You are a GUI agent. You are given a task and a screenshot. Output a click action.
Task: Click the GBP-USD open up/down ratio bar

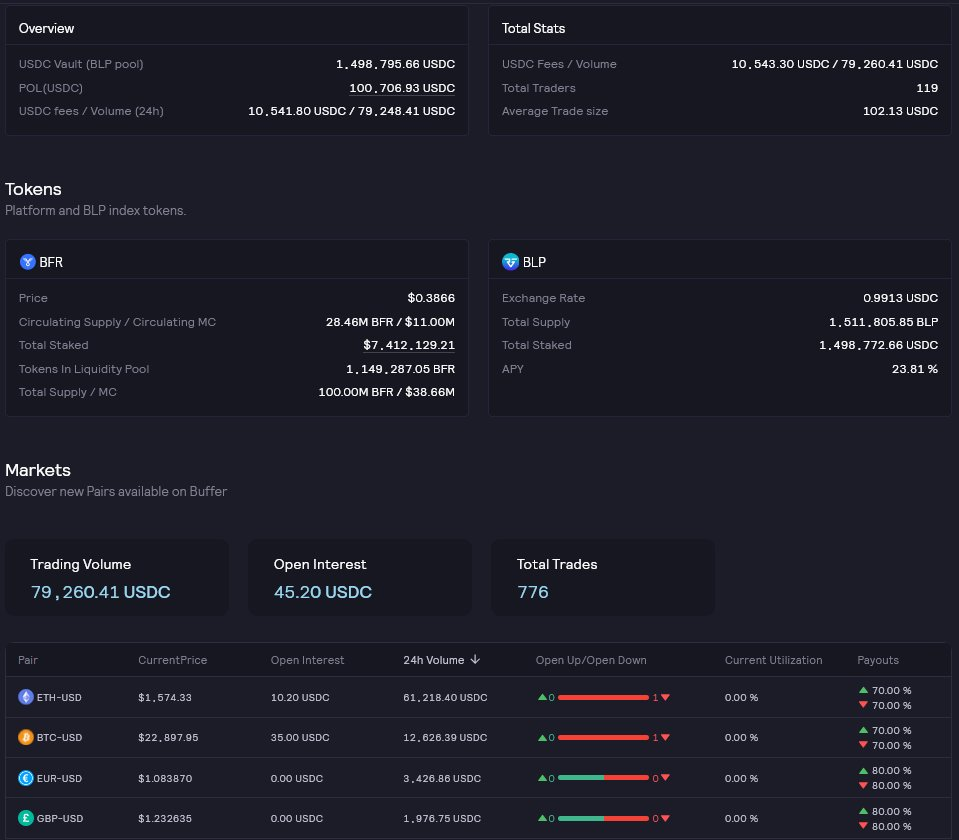point(603,818)
